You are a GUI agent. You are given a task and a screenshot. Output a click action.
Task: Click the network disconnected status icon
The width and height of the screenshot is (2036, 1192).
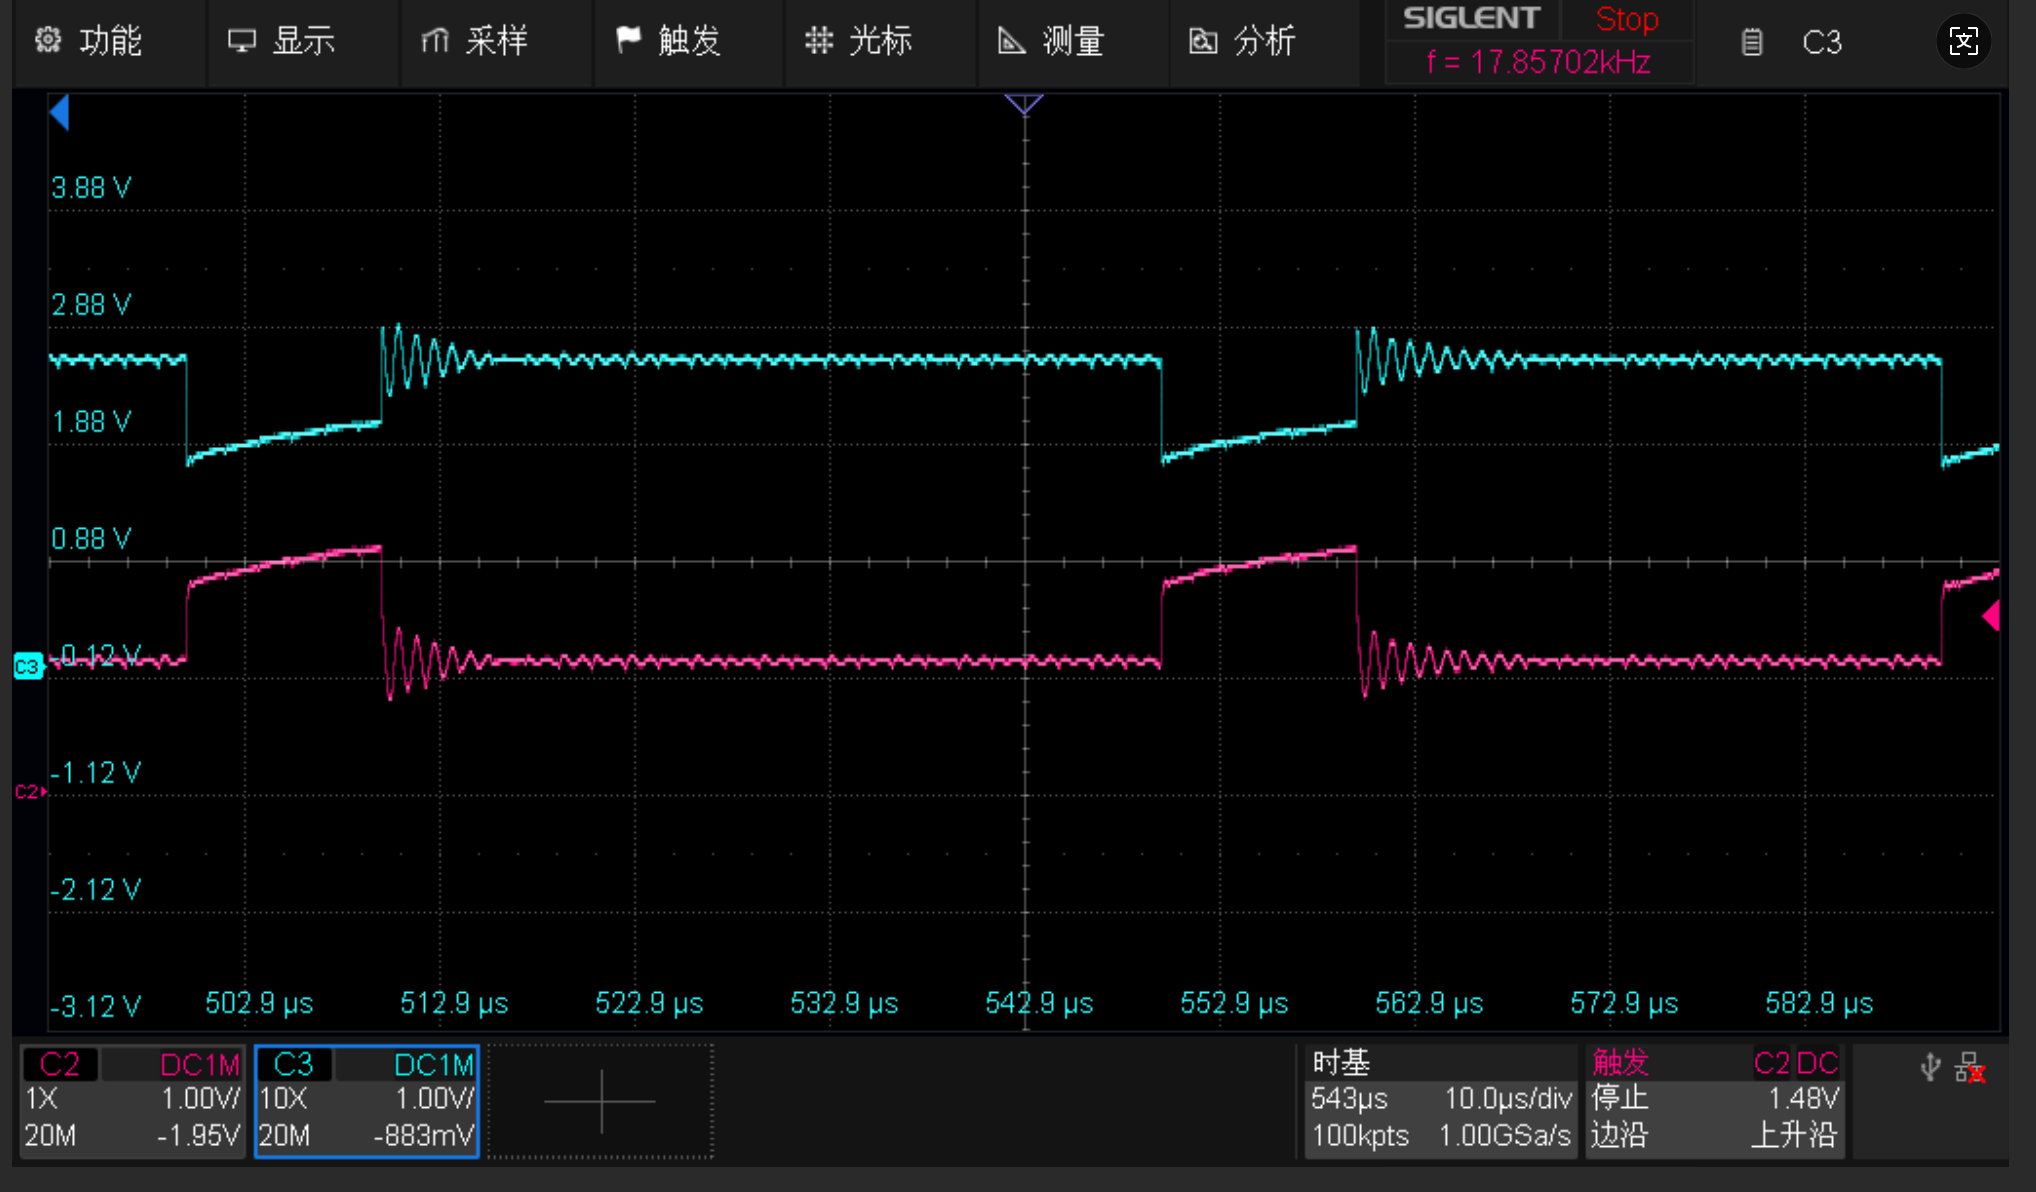click(x=1971, y=1068)
